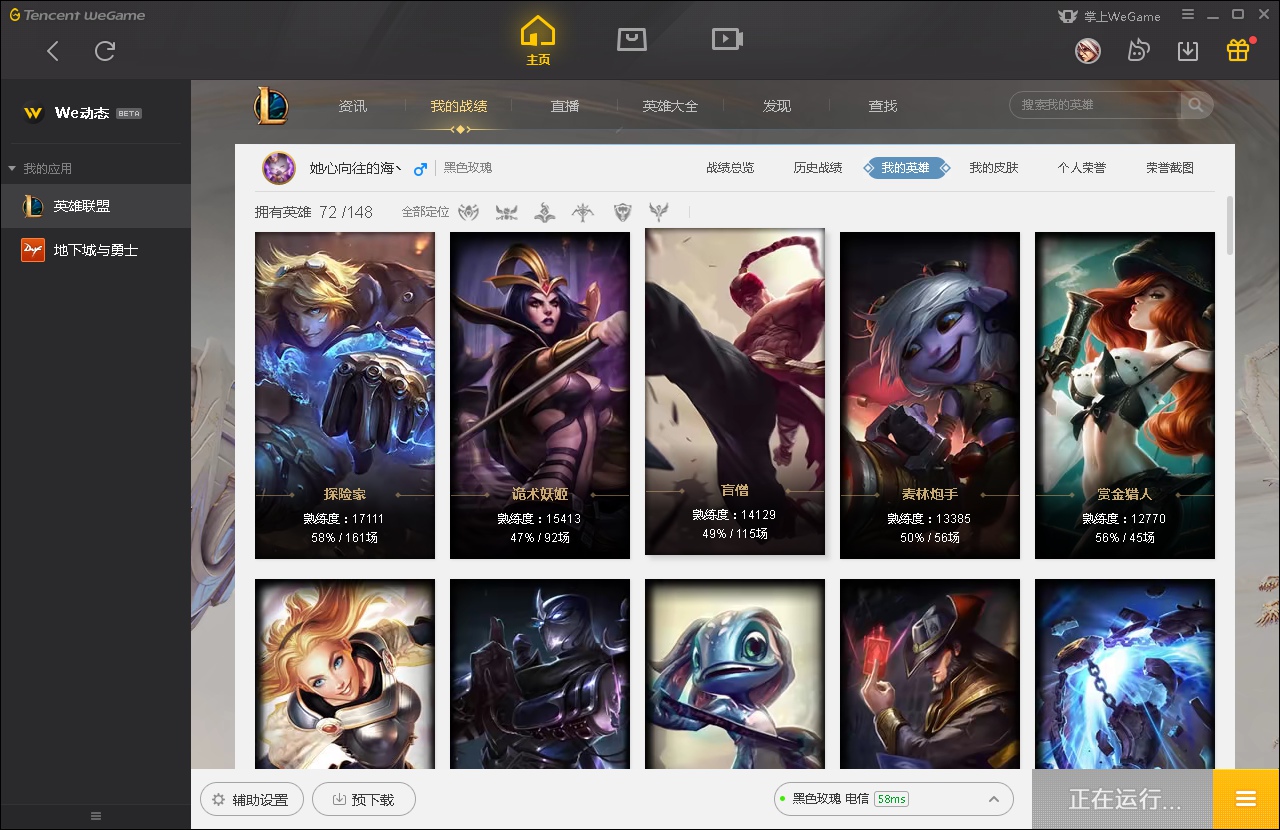Click the Tencent WeGame title logo
This screenshot has height=830, width=1280.
77,15
